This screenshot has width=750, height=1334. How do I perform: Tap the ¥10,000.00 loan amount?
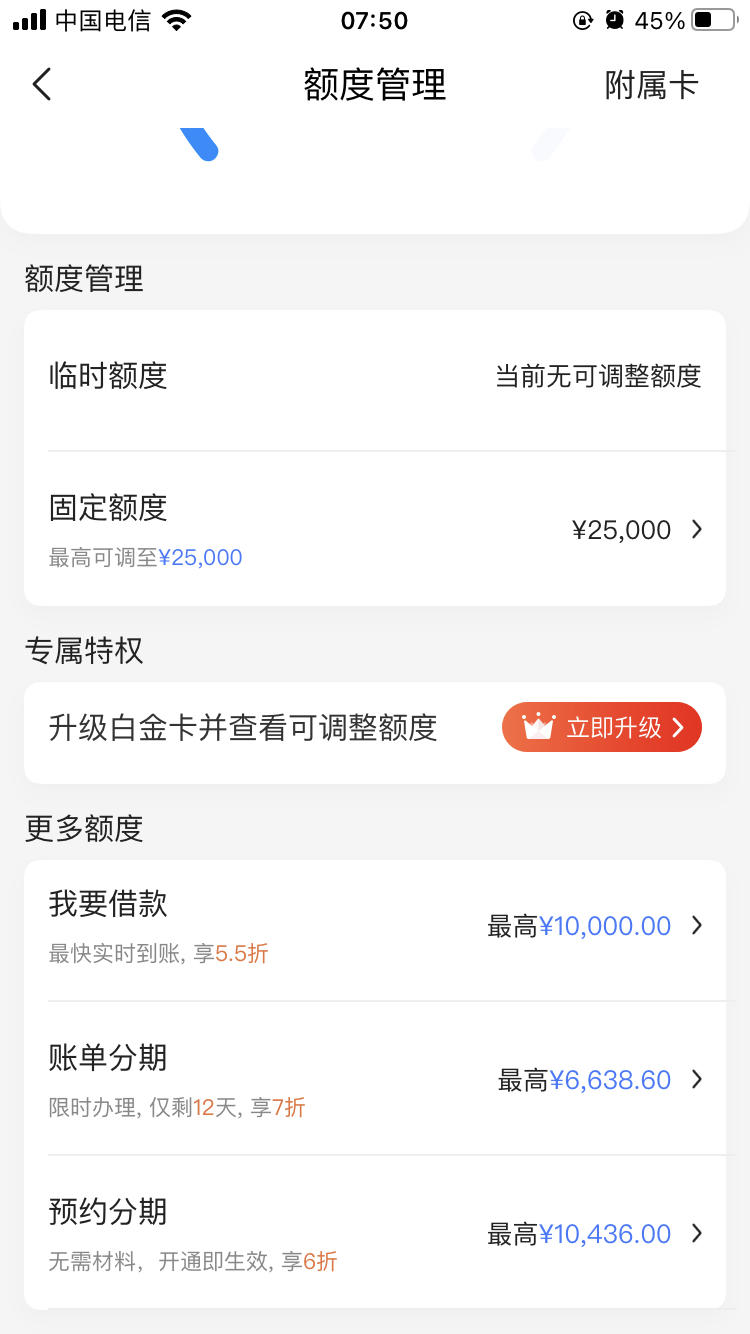605,926
